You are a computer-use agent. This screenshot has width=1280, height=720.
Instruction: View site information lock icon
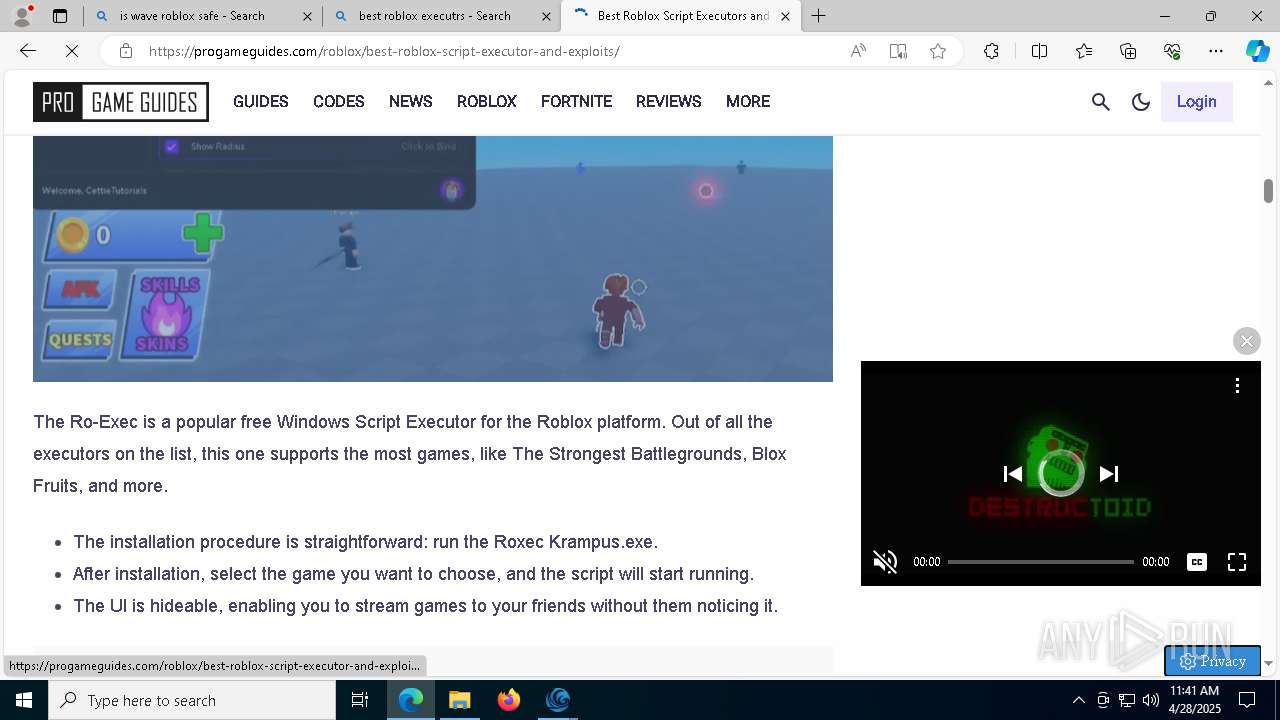(125, 51)
